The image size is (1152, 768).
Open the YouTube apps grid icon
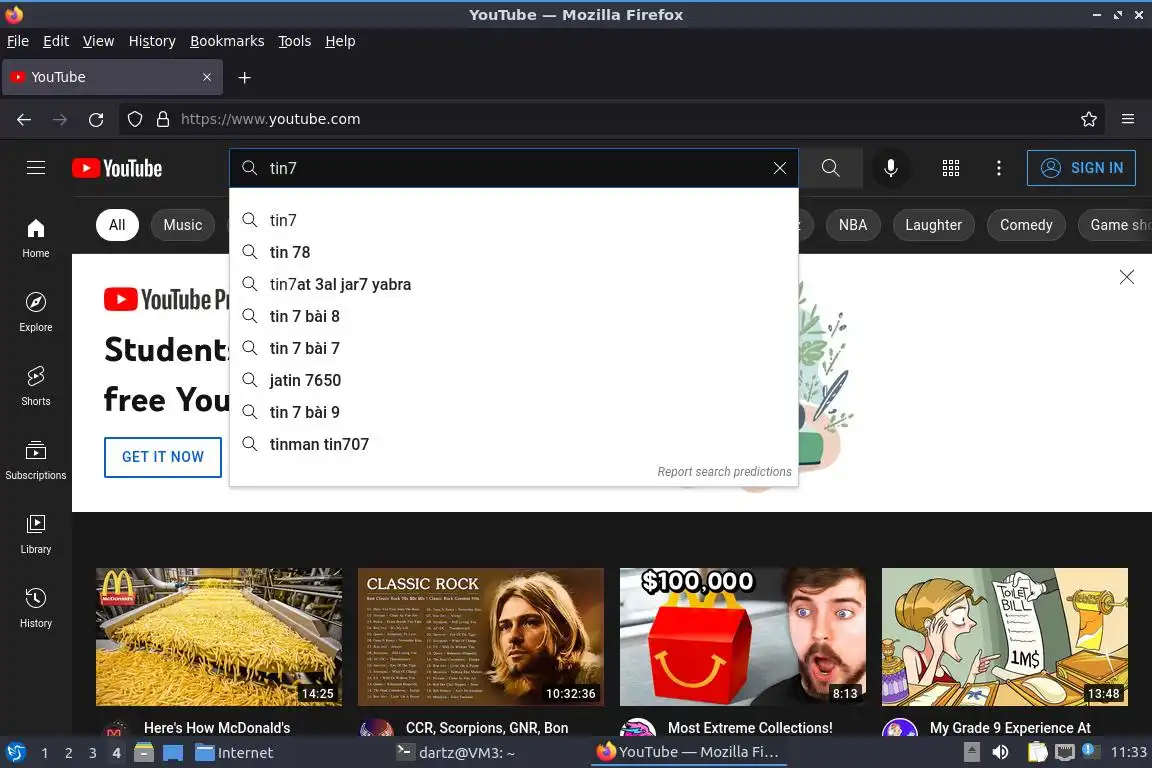coord(951,168)
